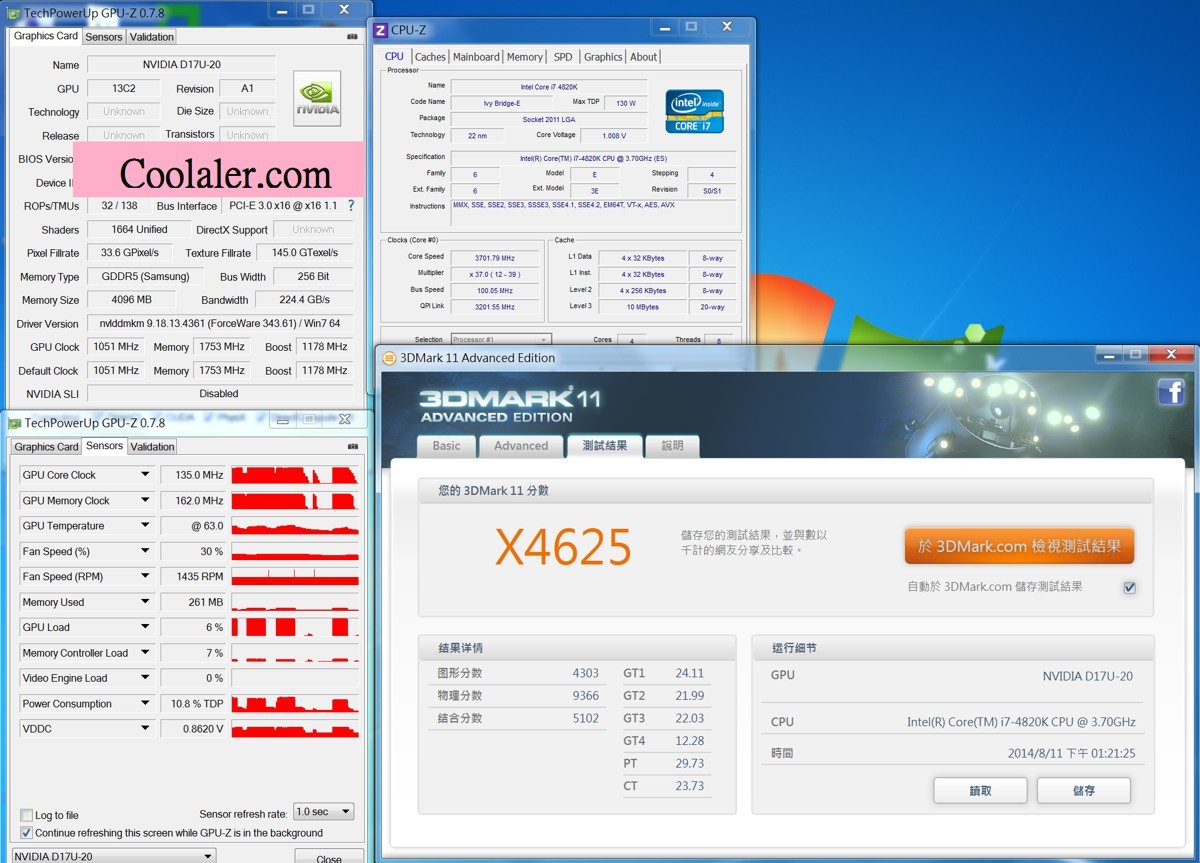Click the camera capture icon in top GPU-Z window

click(x=351, y=37)
